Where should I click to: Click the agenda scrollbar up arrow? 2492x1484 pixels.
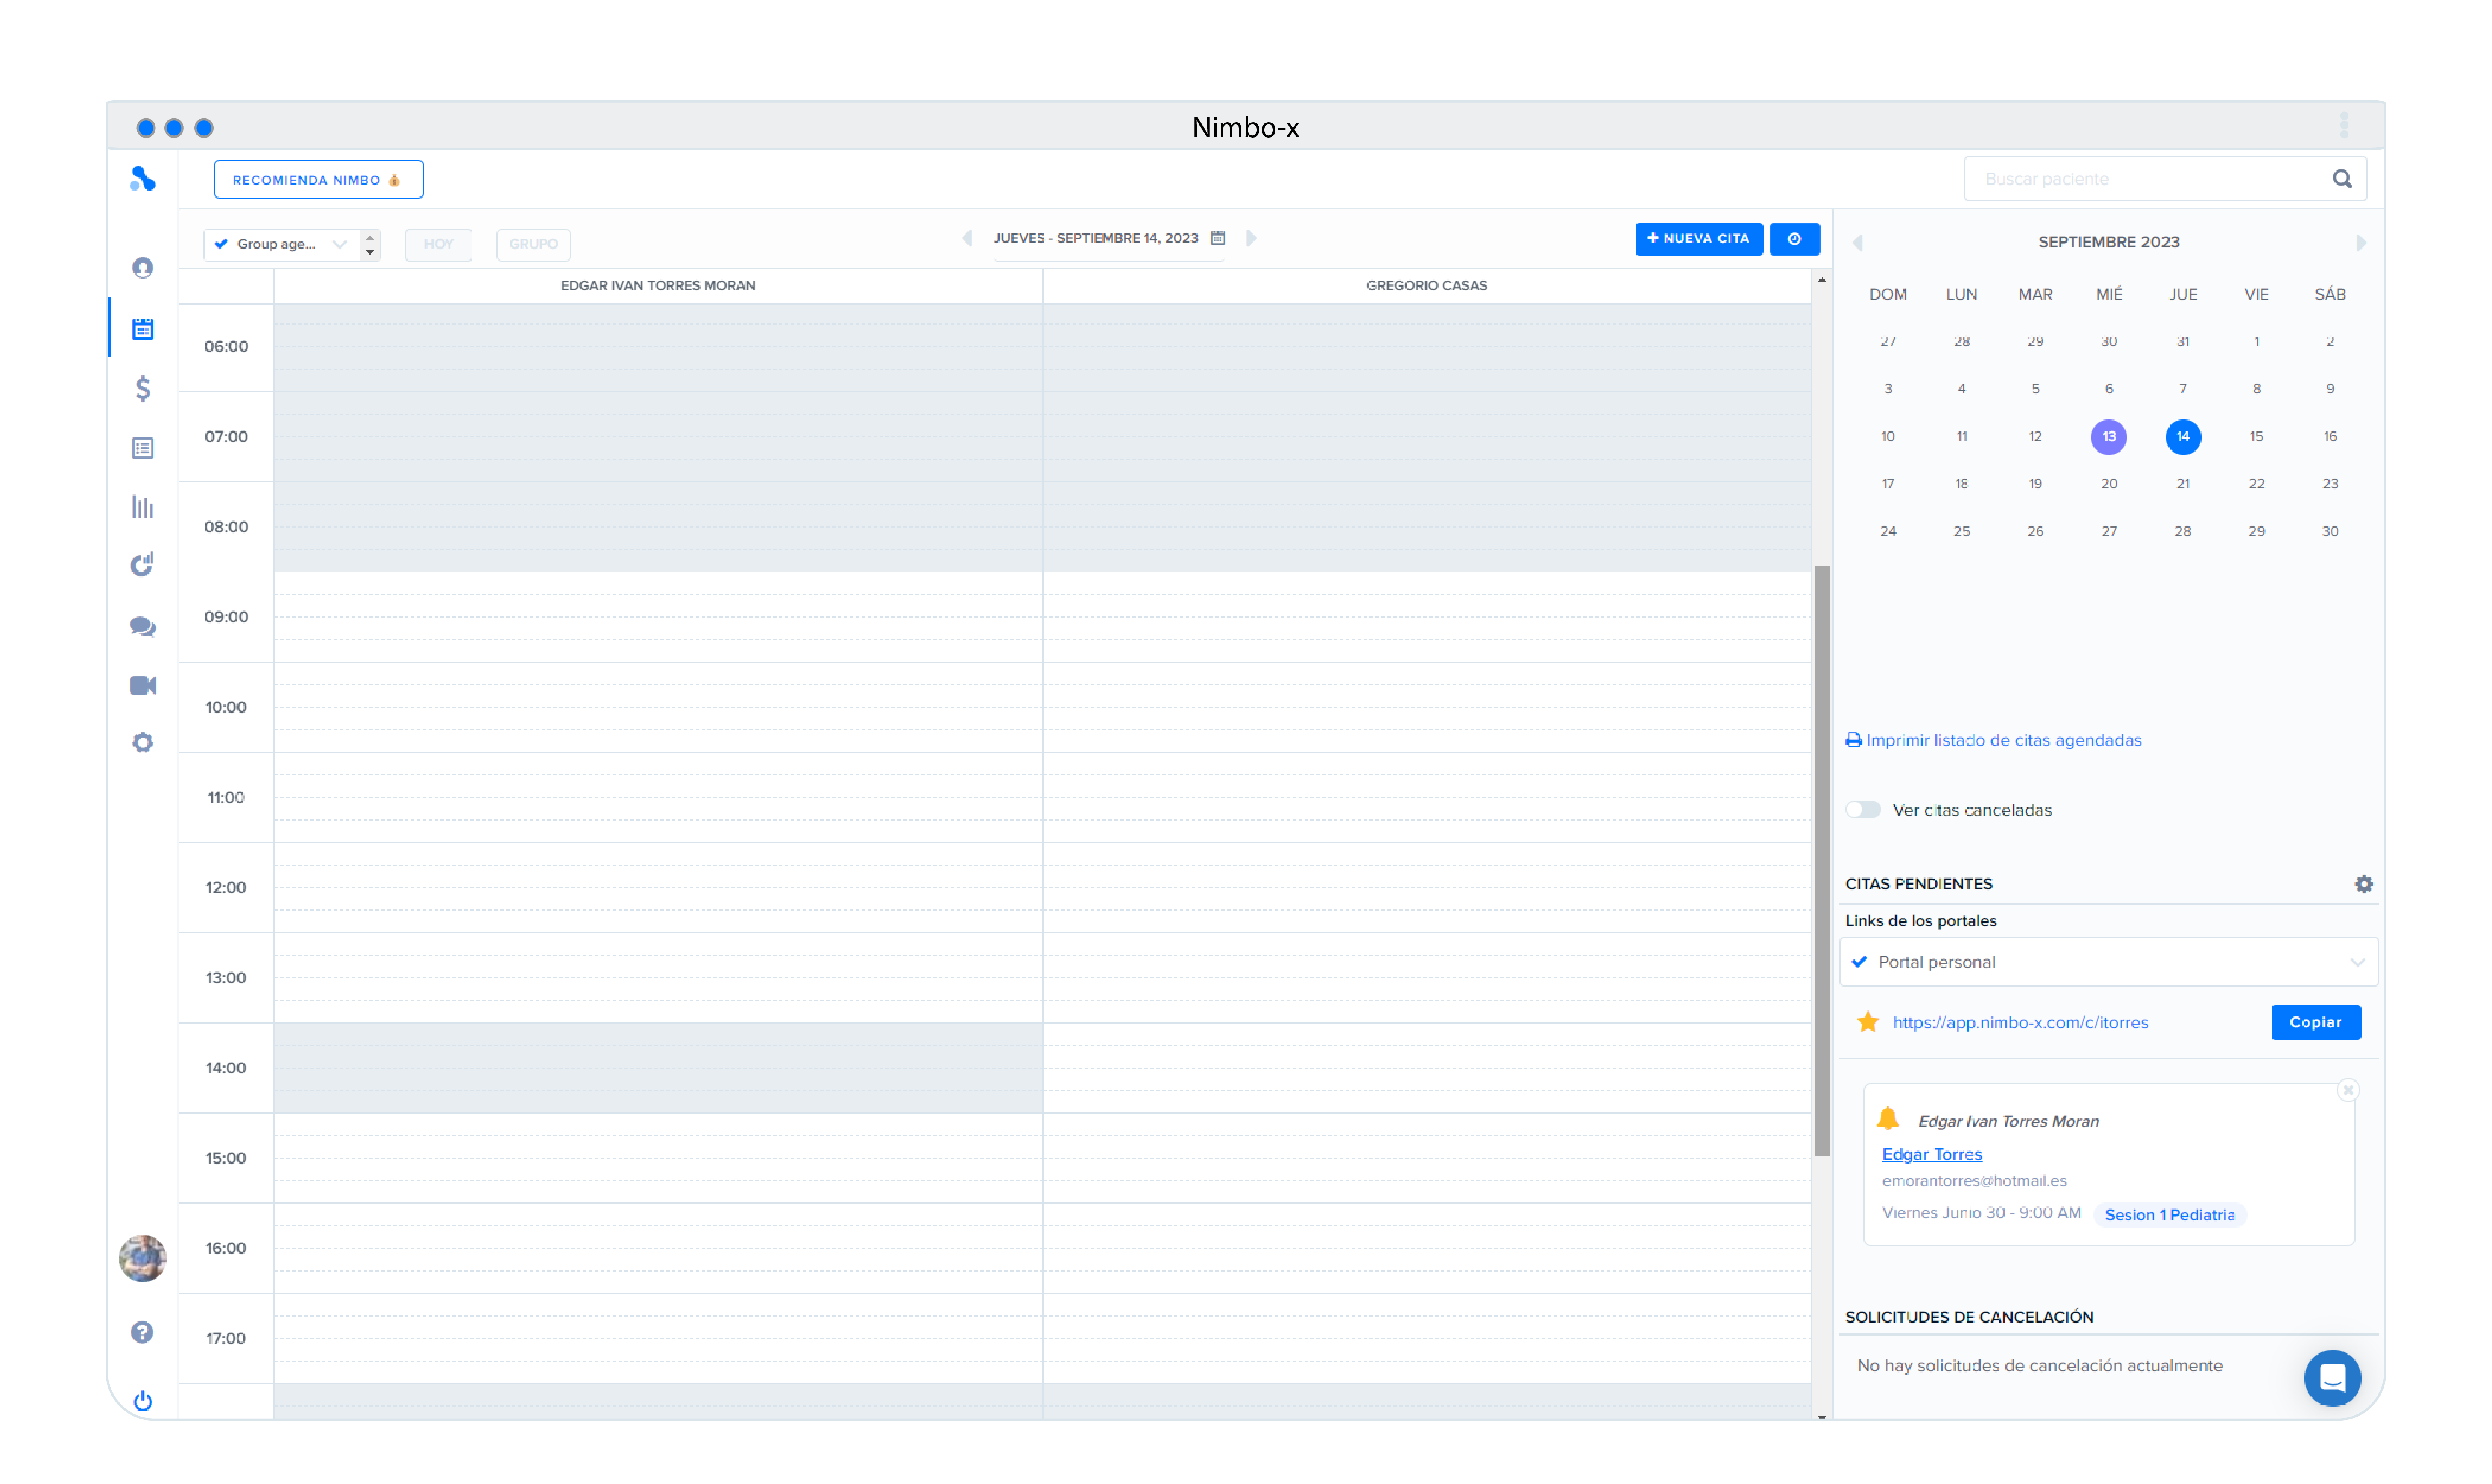[1822, 280]
